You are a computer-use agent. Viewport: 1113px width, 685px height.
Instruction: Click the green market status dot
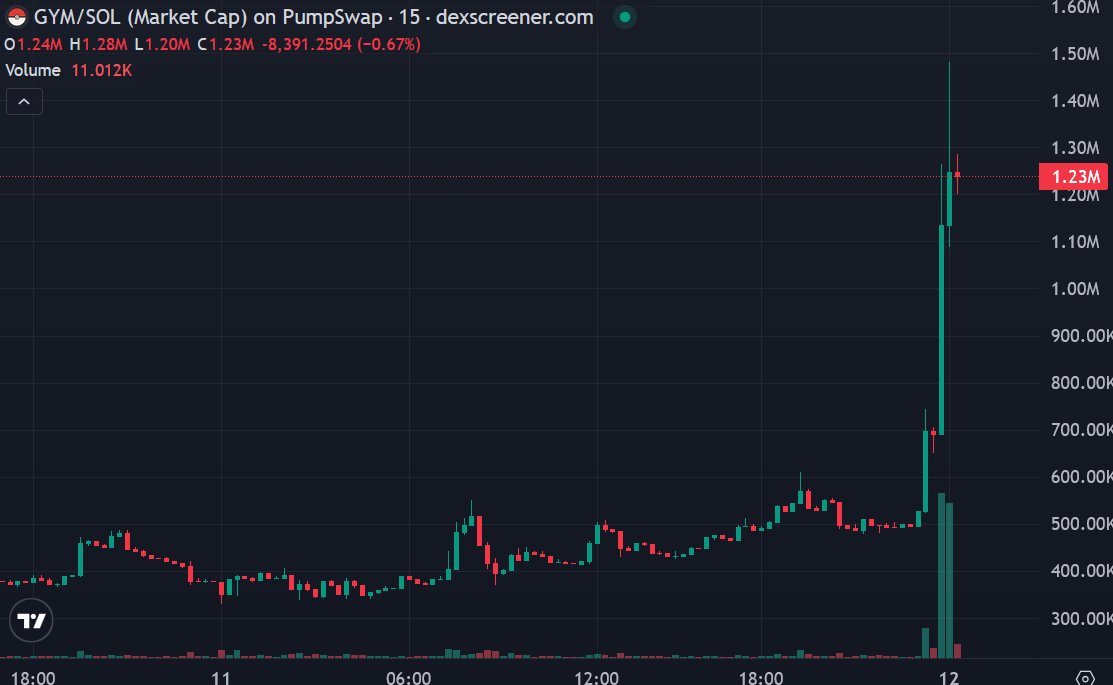click(625, 17)
